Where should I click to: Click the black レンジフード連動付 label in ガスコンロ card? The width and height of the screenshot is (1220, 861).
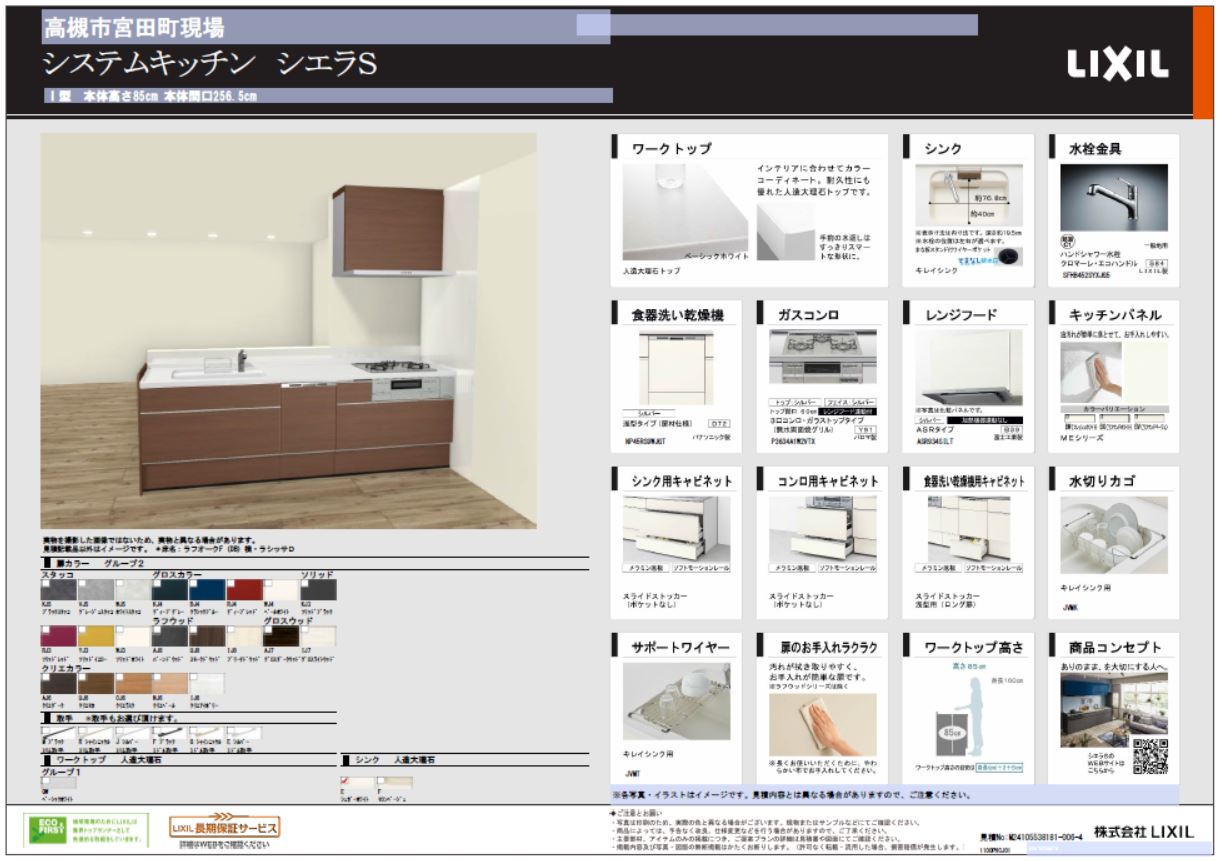pos(849,411)
